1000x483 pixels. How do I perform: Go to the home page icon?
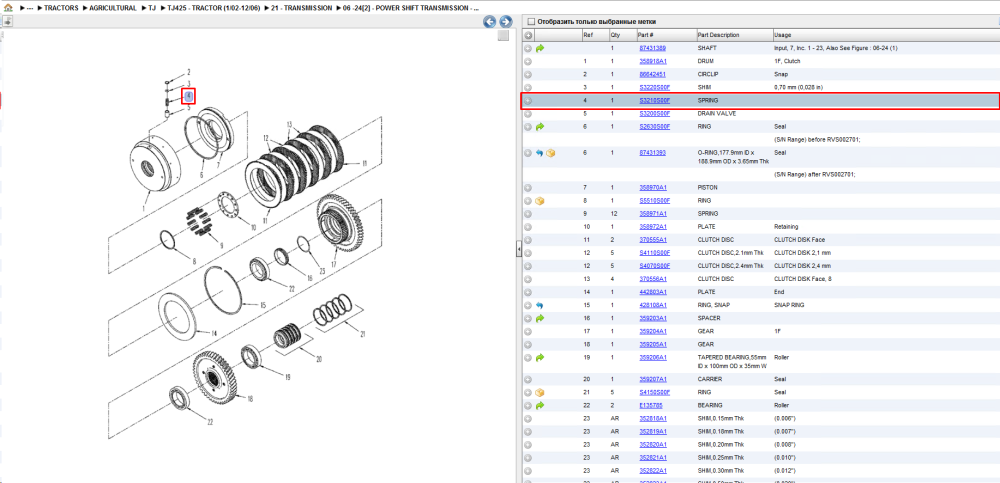tap(8, 8)
